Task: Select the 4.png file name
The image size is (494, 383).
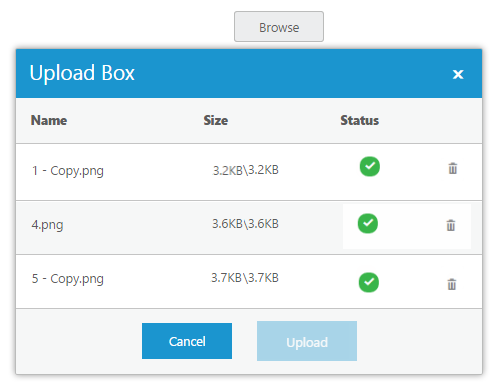Action: 47,225
